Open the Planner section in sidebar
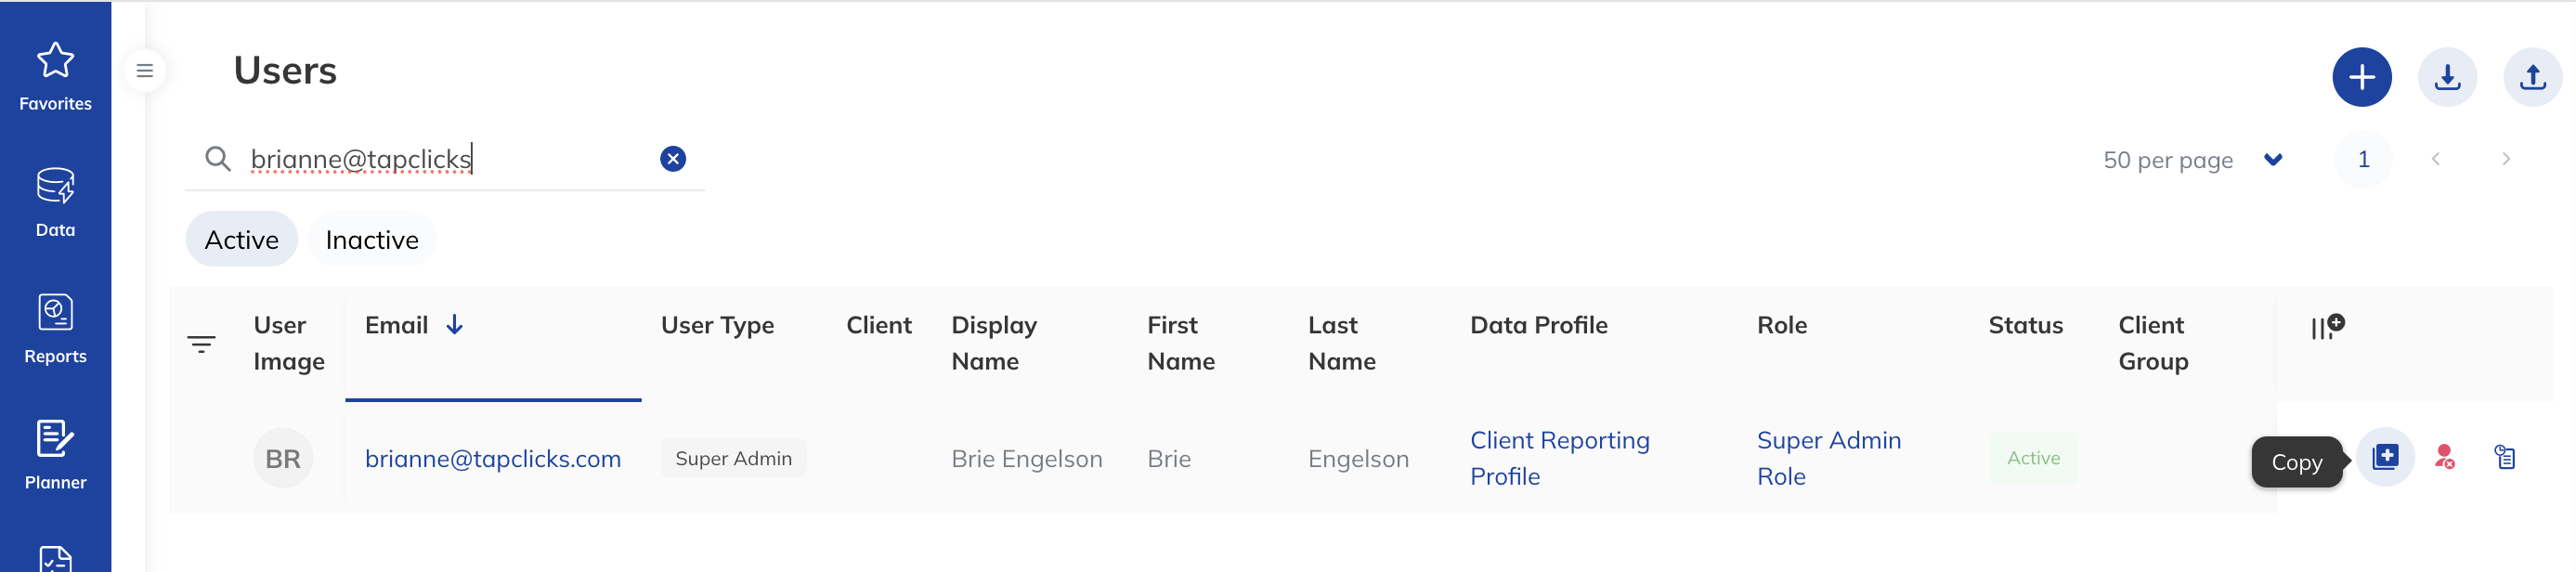 click(55, 455)
